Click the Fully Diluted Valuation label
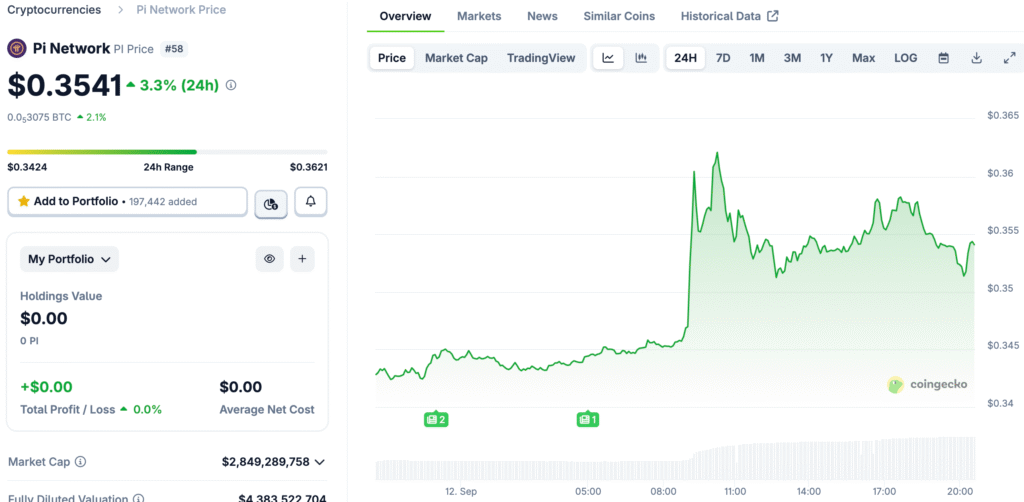Screen dimensions: 1024x502 [69, 499]
